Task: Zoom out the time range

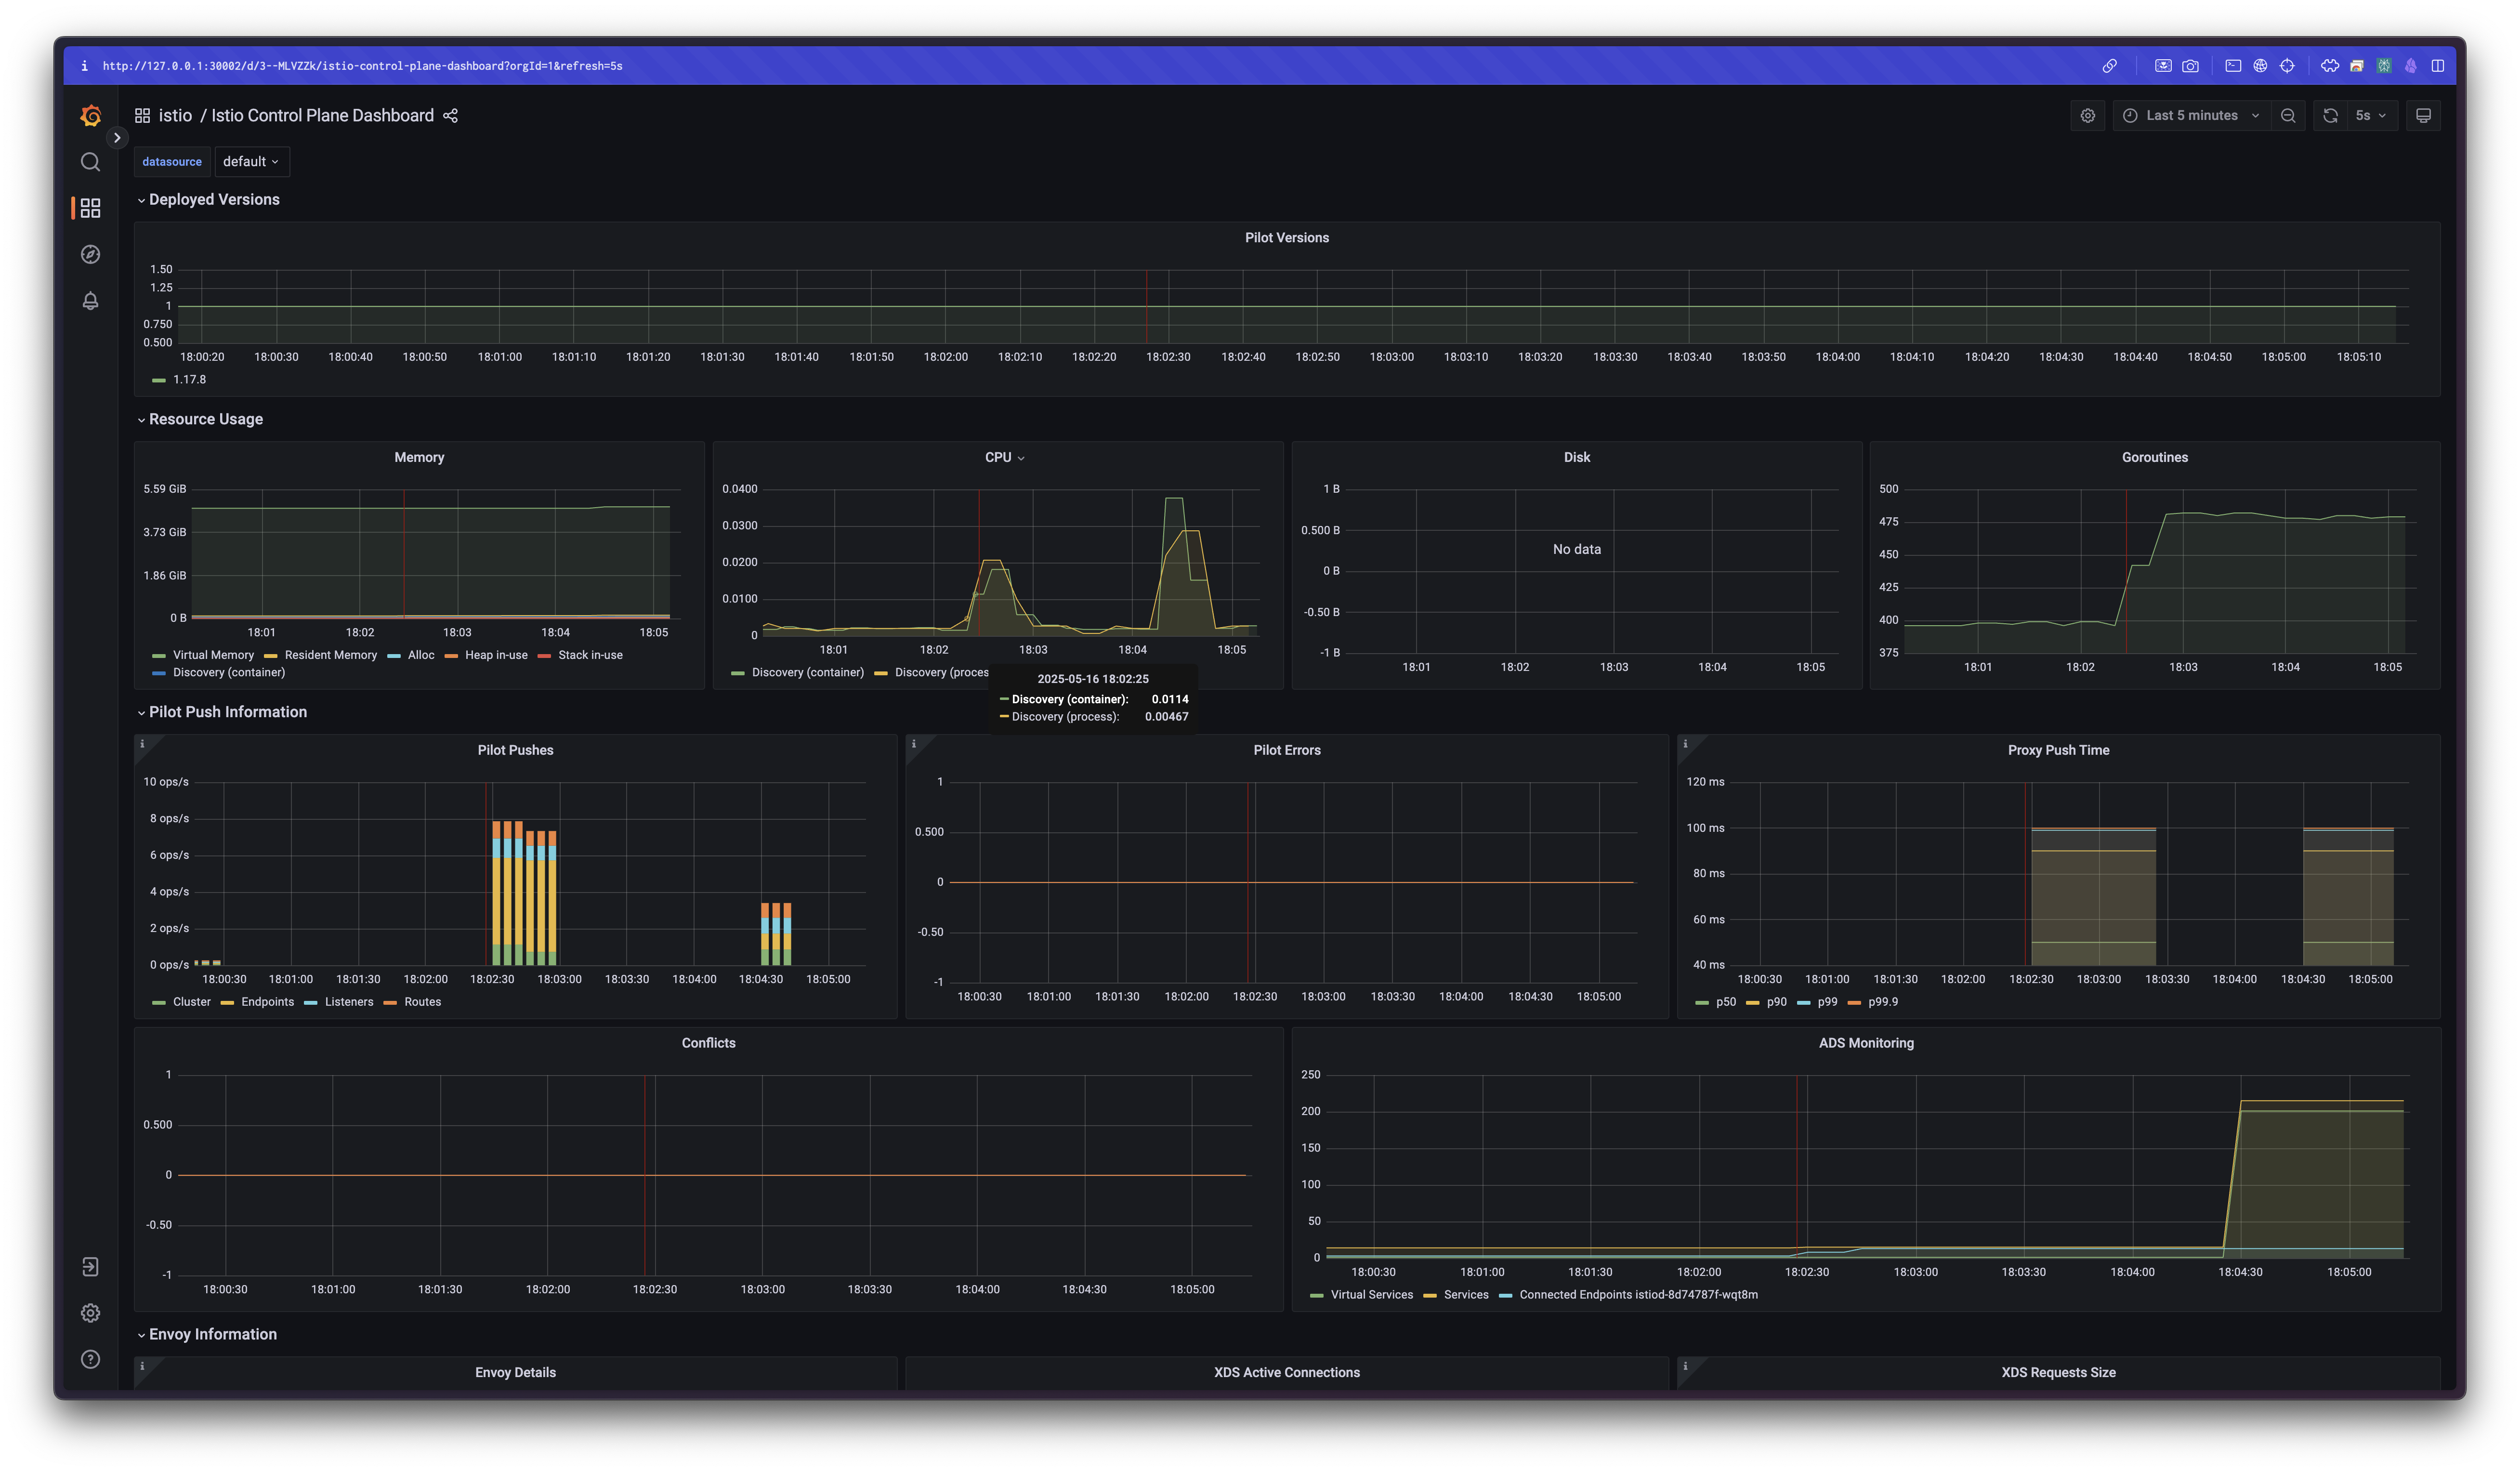Action: [x=2288, y=116]
